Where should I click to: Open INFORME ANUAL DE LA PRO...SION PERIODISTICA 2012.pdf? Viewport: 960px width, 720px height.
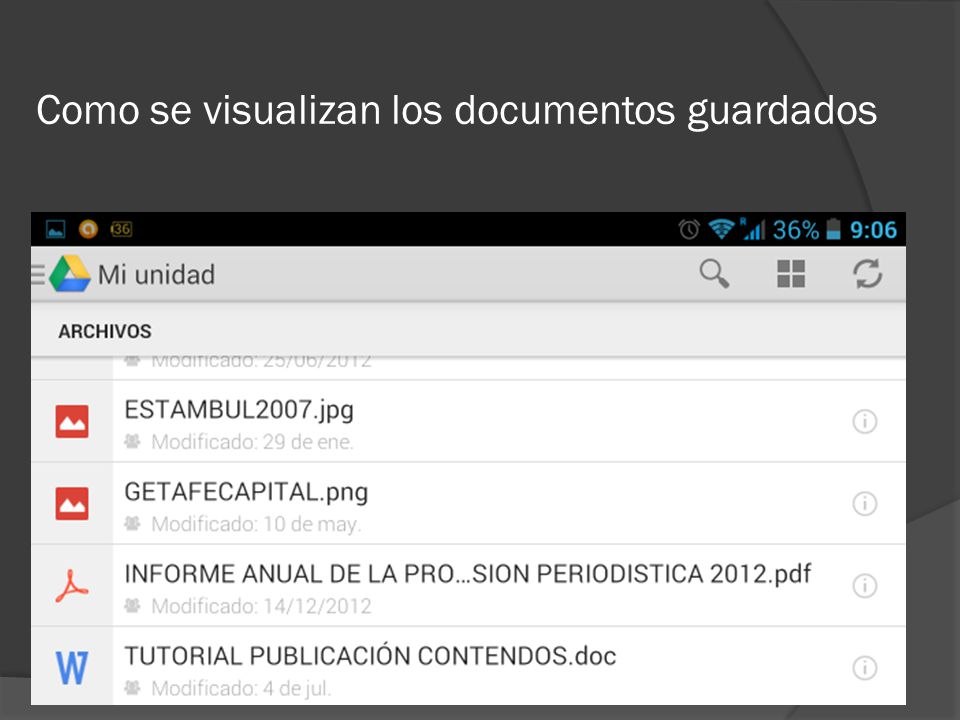pyautogui.click(x=468, y=585)
